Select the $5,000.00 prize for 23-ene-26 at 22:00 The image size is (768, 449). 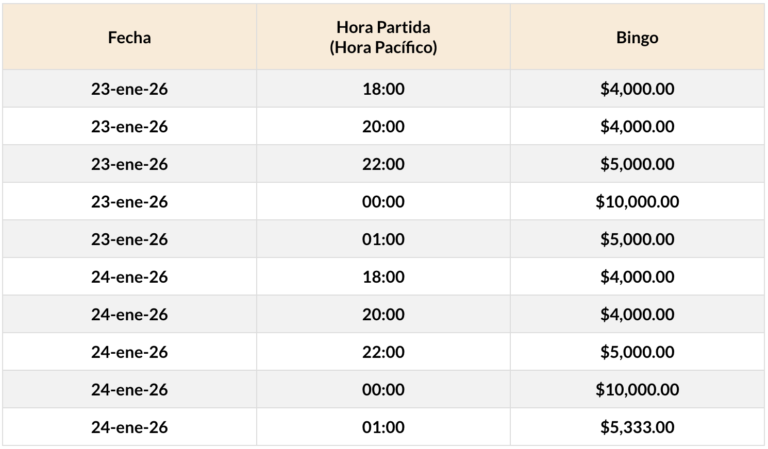(637, 164)
